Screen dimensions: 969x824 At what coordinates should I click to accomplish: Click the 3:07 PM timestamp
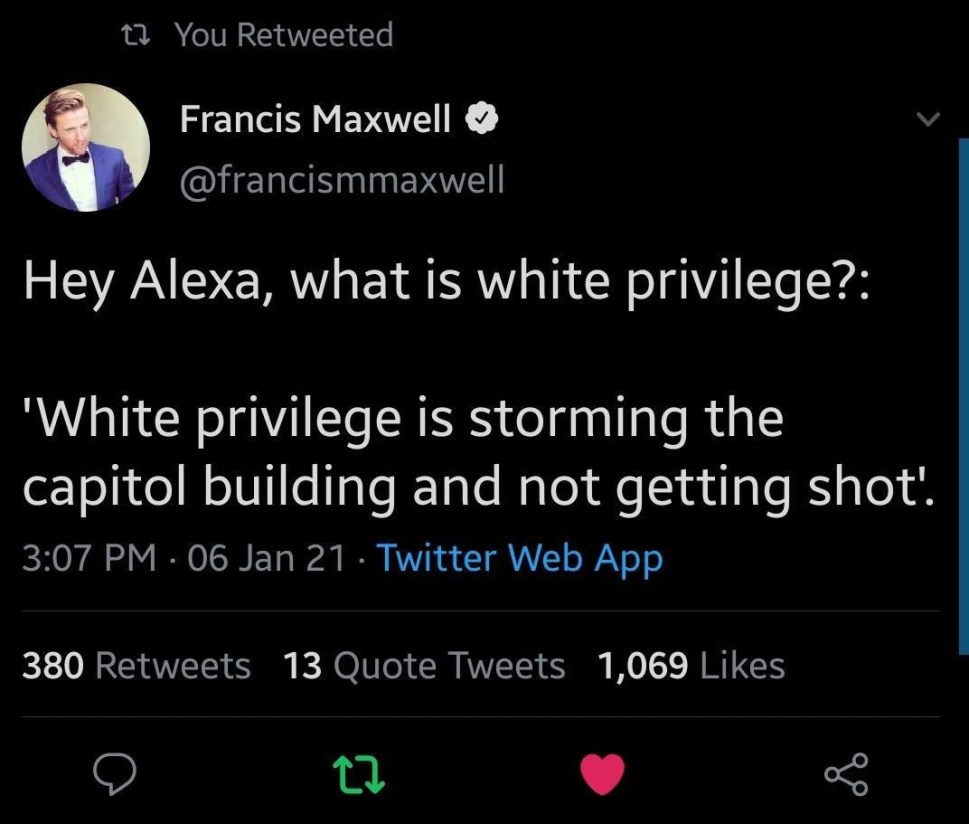coord(89,558)
